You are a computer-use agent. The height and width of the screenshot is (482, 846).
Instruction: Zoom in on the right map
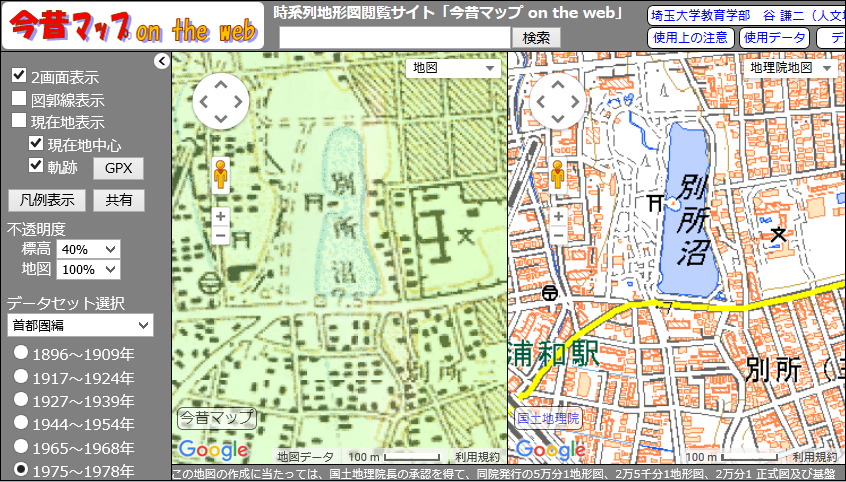coord(558,217)
